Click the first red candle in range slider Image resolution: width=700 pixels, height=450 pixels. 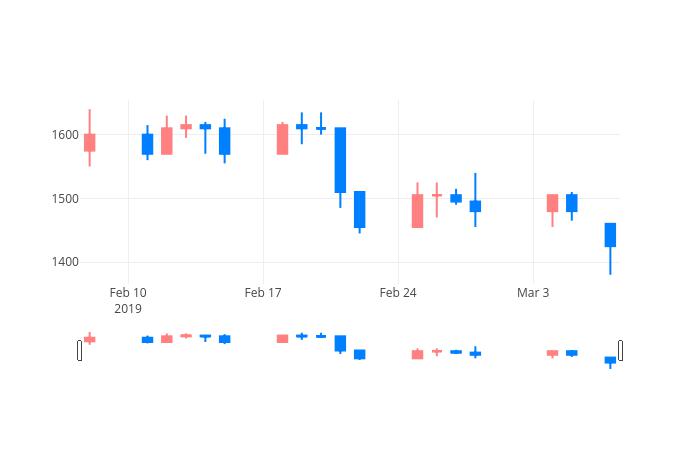pyautogui.click(x=90, y=339)
